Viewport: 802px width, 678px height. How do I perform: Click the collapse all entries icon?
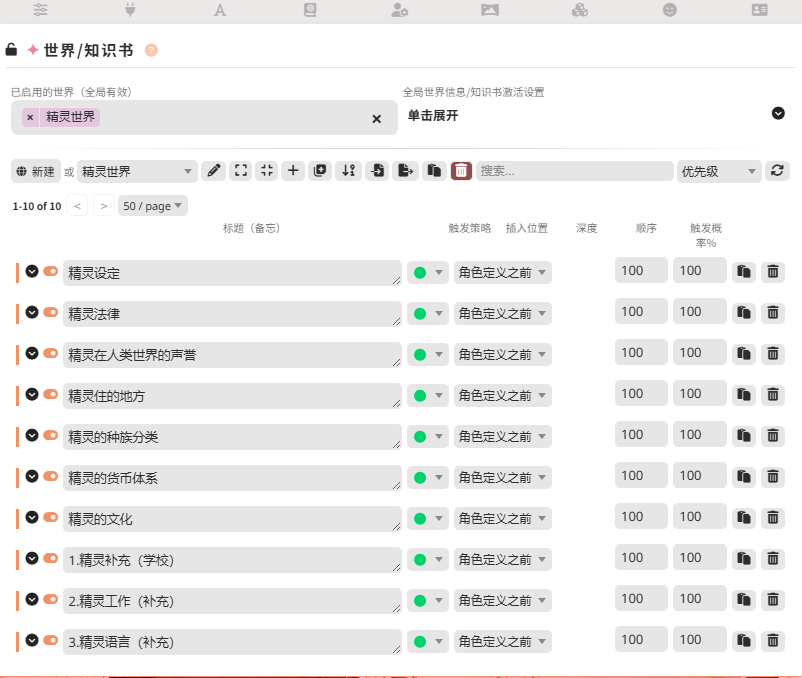(266, 171)
